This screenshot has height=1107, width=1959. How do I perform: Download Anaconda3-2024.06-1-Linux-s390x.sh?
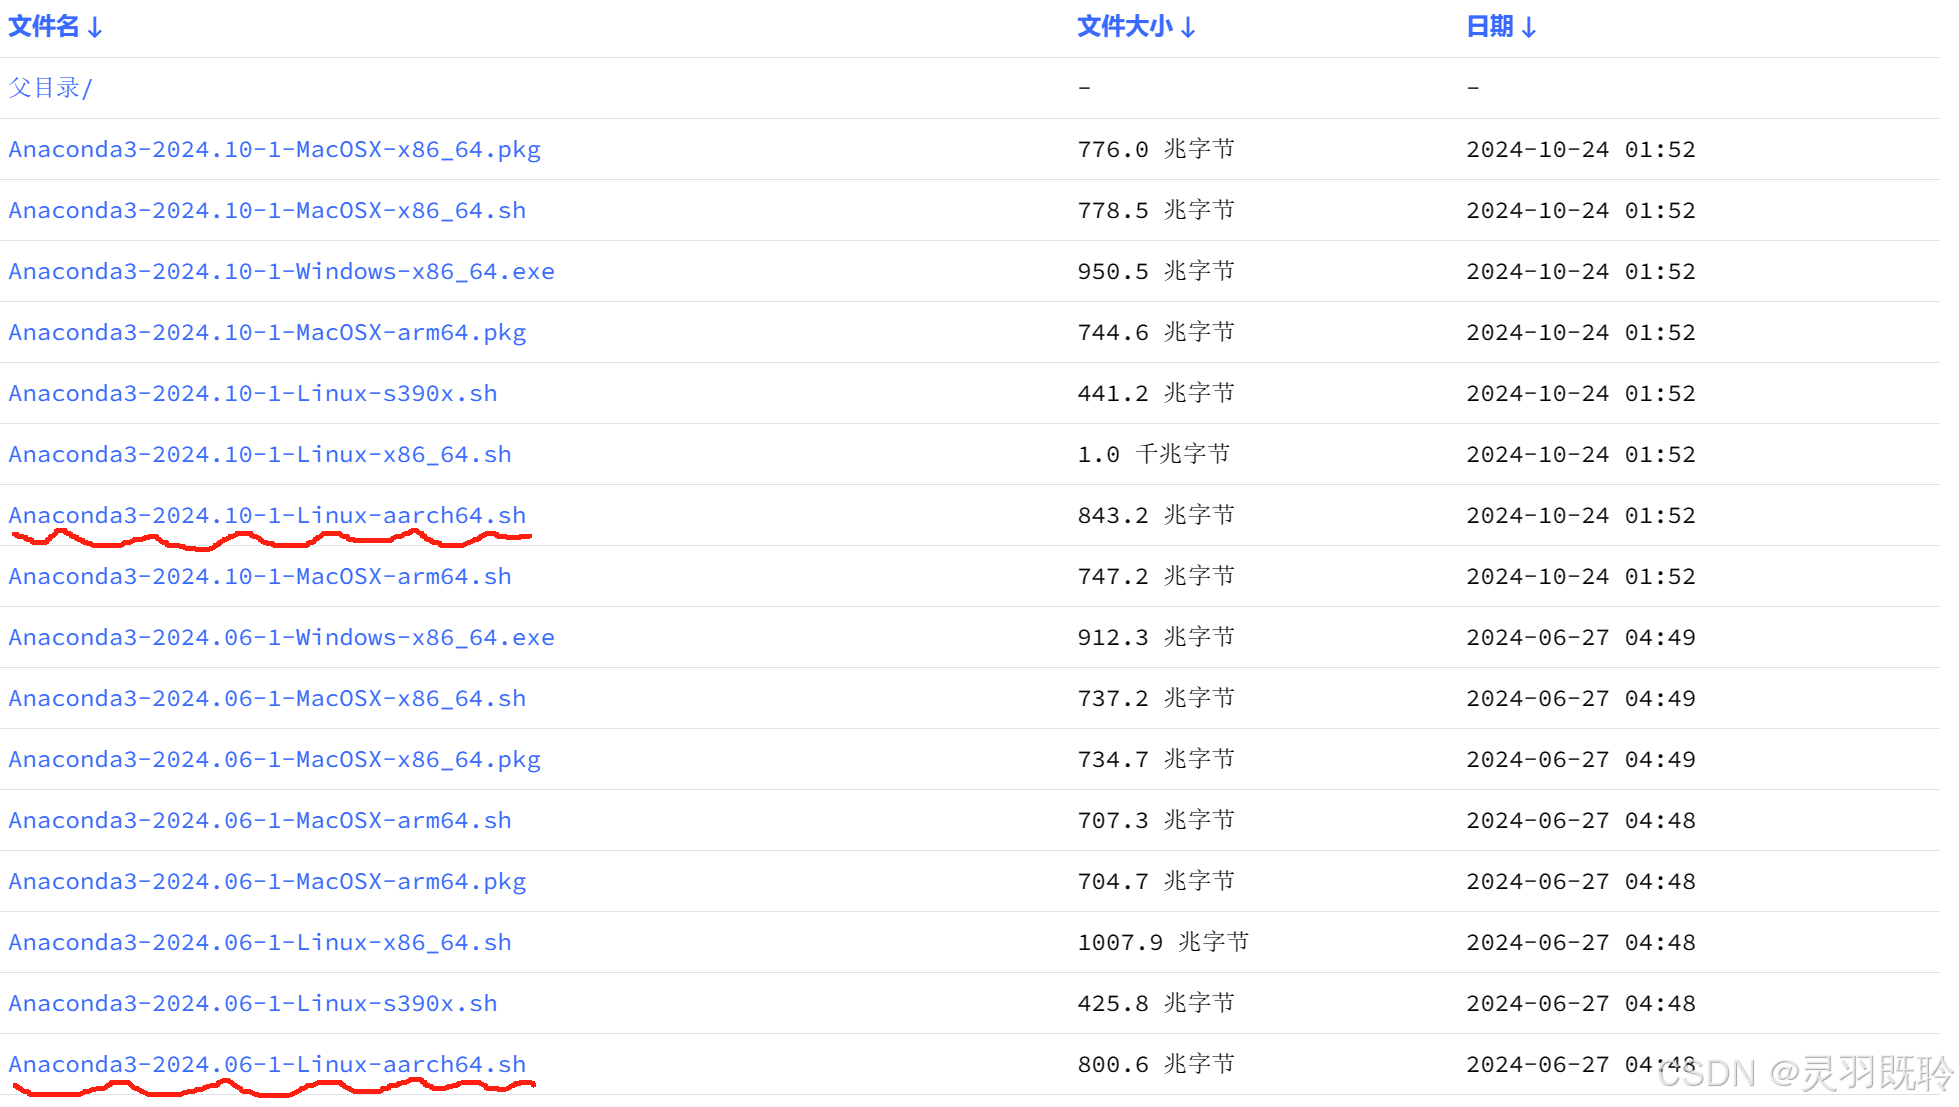coord(253,1004)
